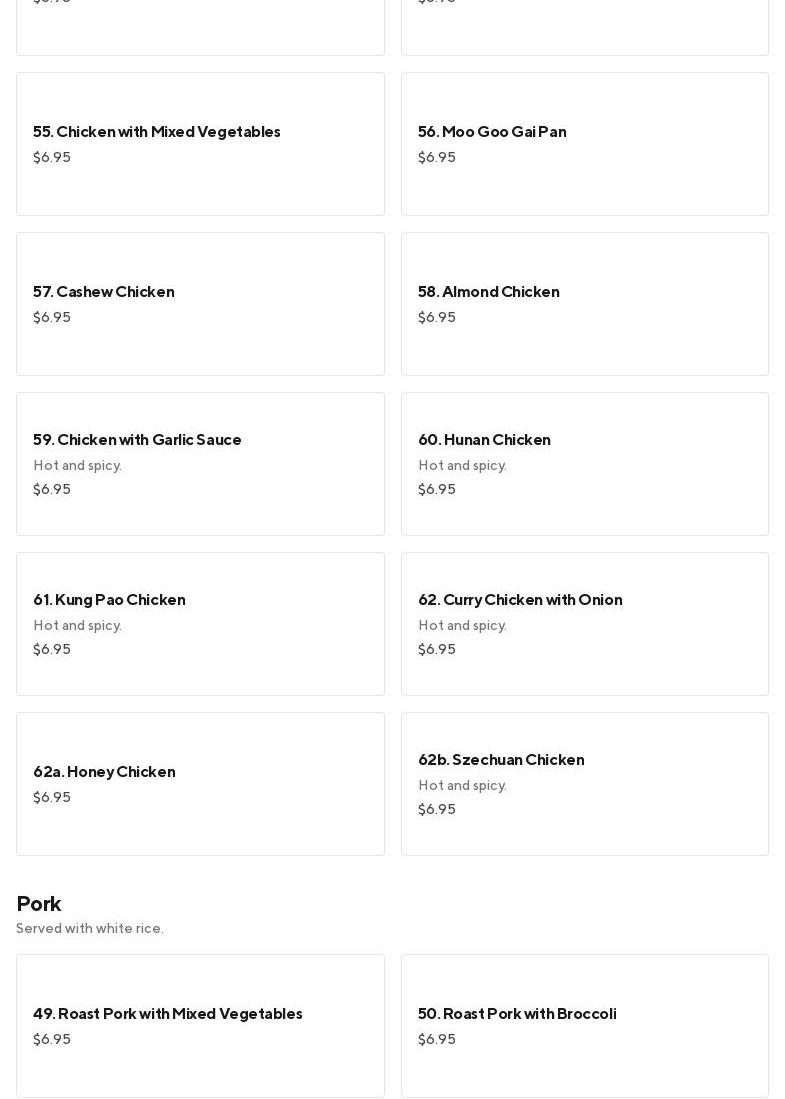Open 50. Roast Pork with Broccoli
785x1099 pixels.
pos(584,1026)
